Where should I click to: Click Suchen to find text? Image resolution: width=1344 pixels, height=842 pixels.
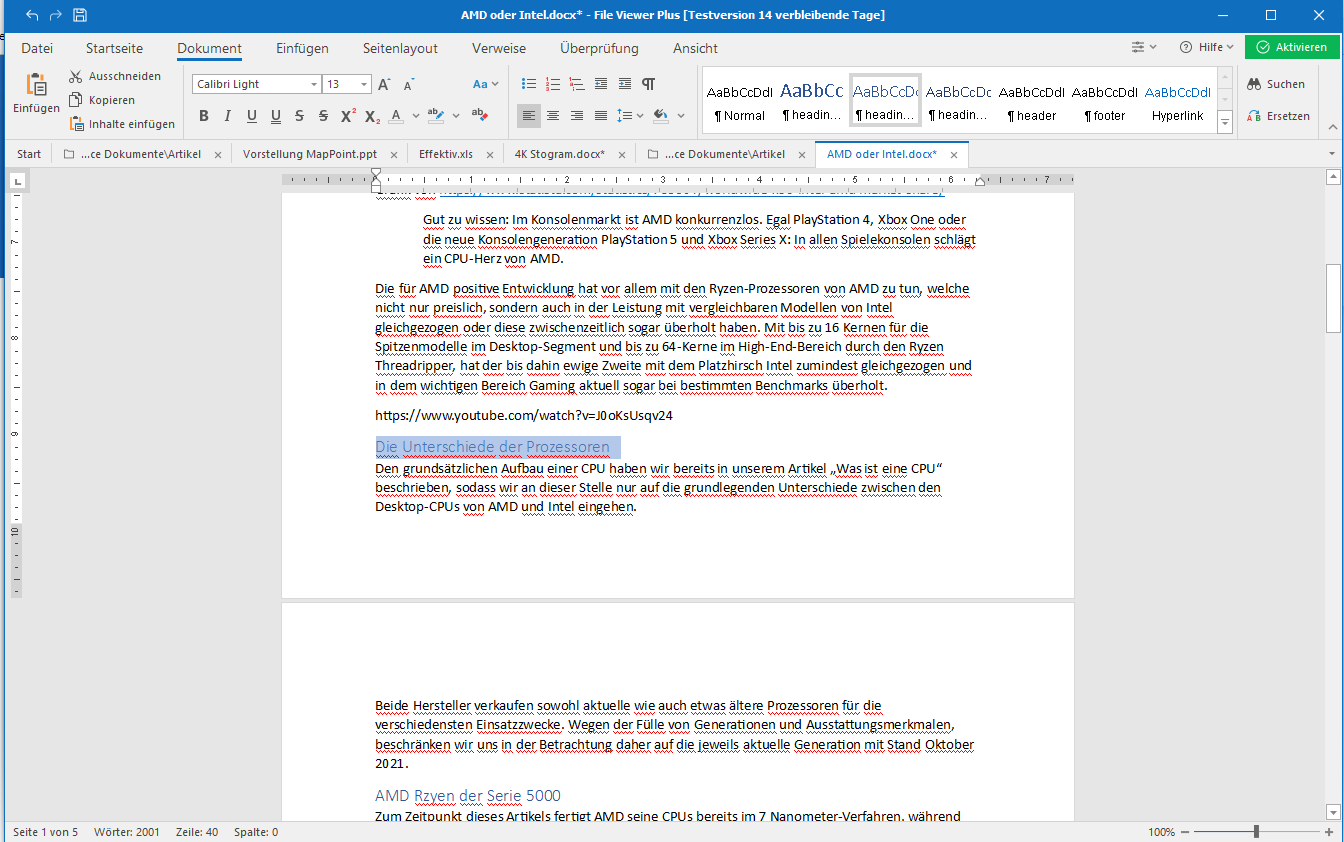1276,84
